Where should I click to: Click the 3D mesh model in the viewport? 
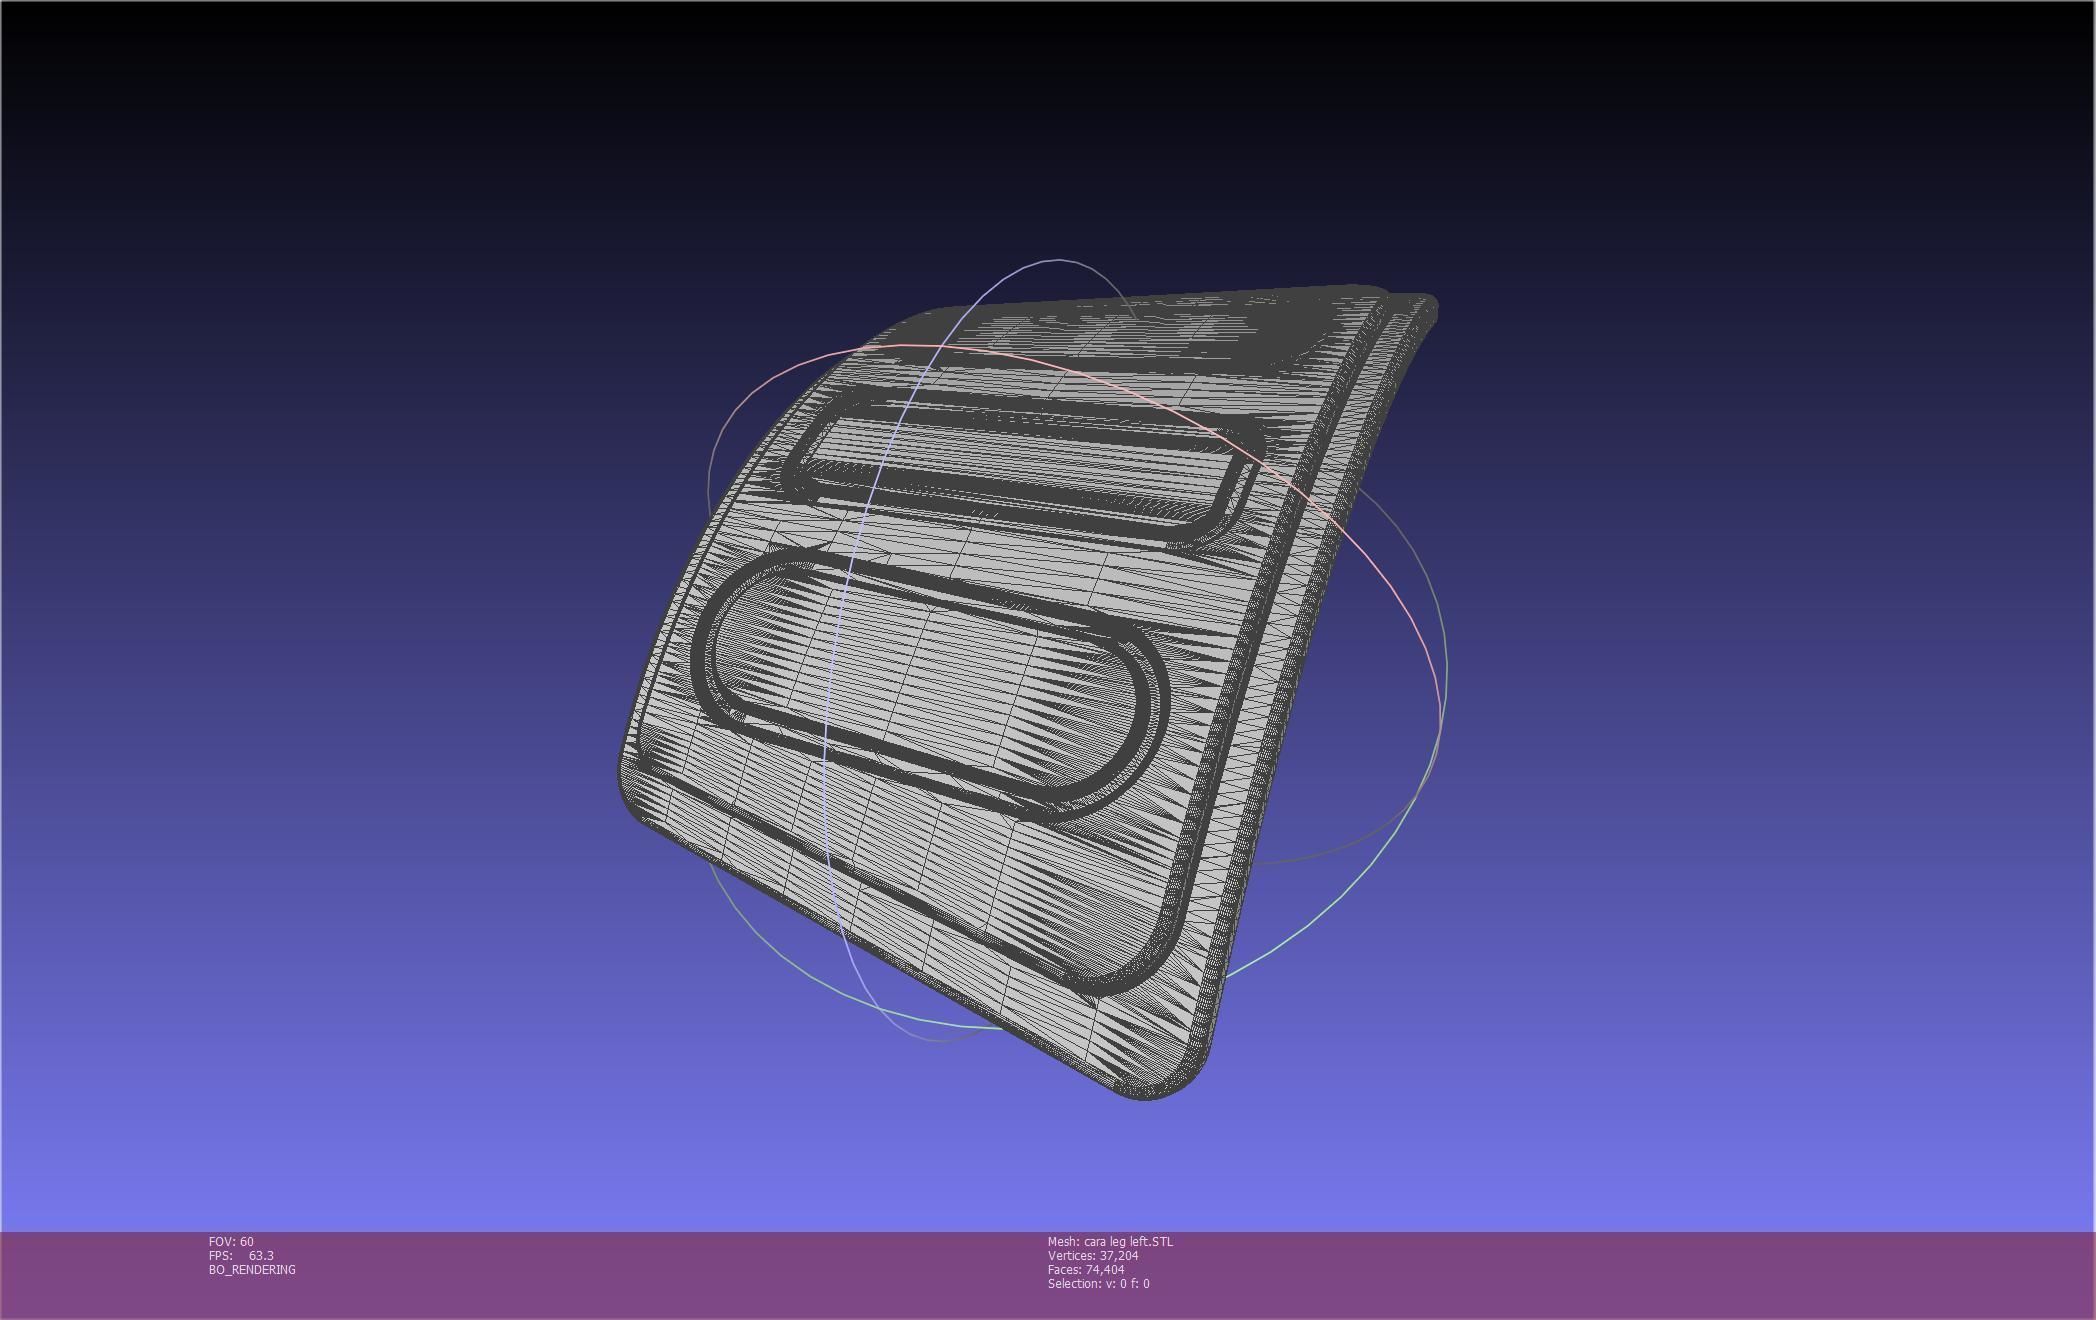[x=1028, y=692]
